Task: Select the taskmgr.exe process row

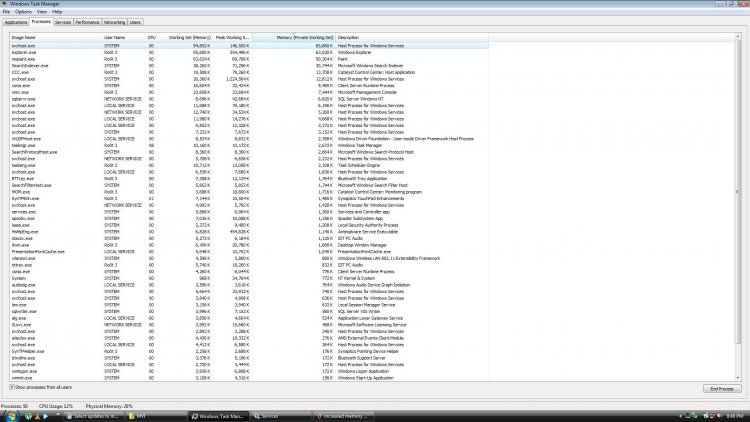Action: pyautogui.click(x=249, y=145)
